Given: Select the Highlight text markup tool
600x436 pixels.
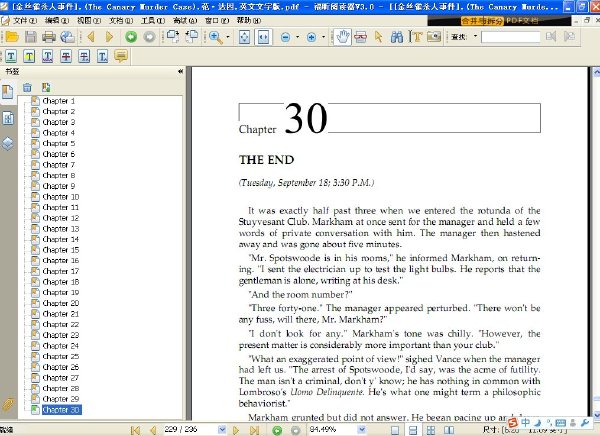Looking at the screenshot, I should click(29, 57).
